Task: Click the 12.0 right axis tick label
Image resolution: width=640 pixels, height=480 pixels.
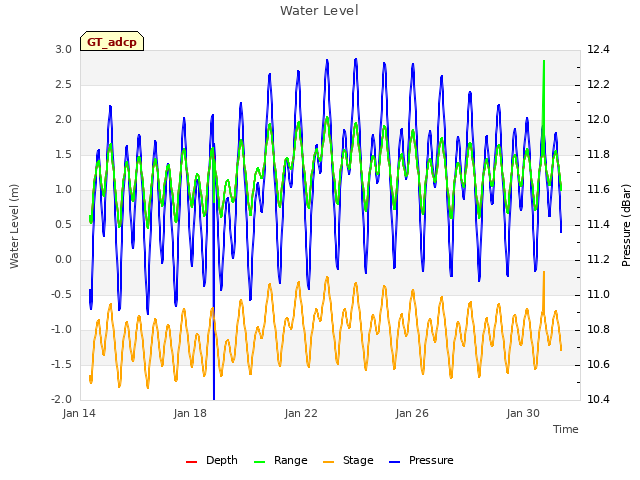Action: pyautogui.click(x=598, y=120)
